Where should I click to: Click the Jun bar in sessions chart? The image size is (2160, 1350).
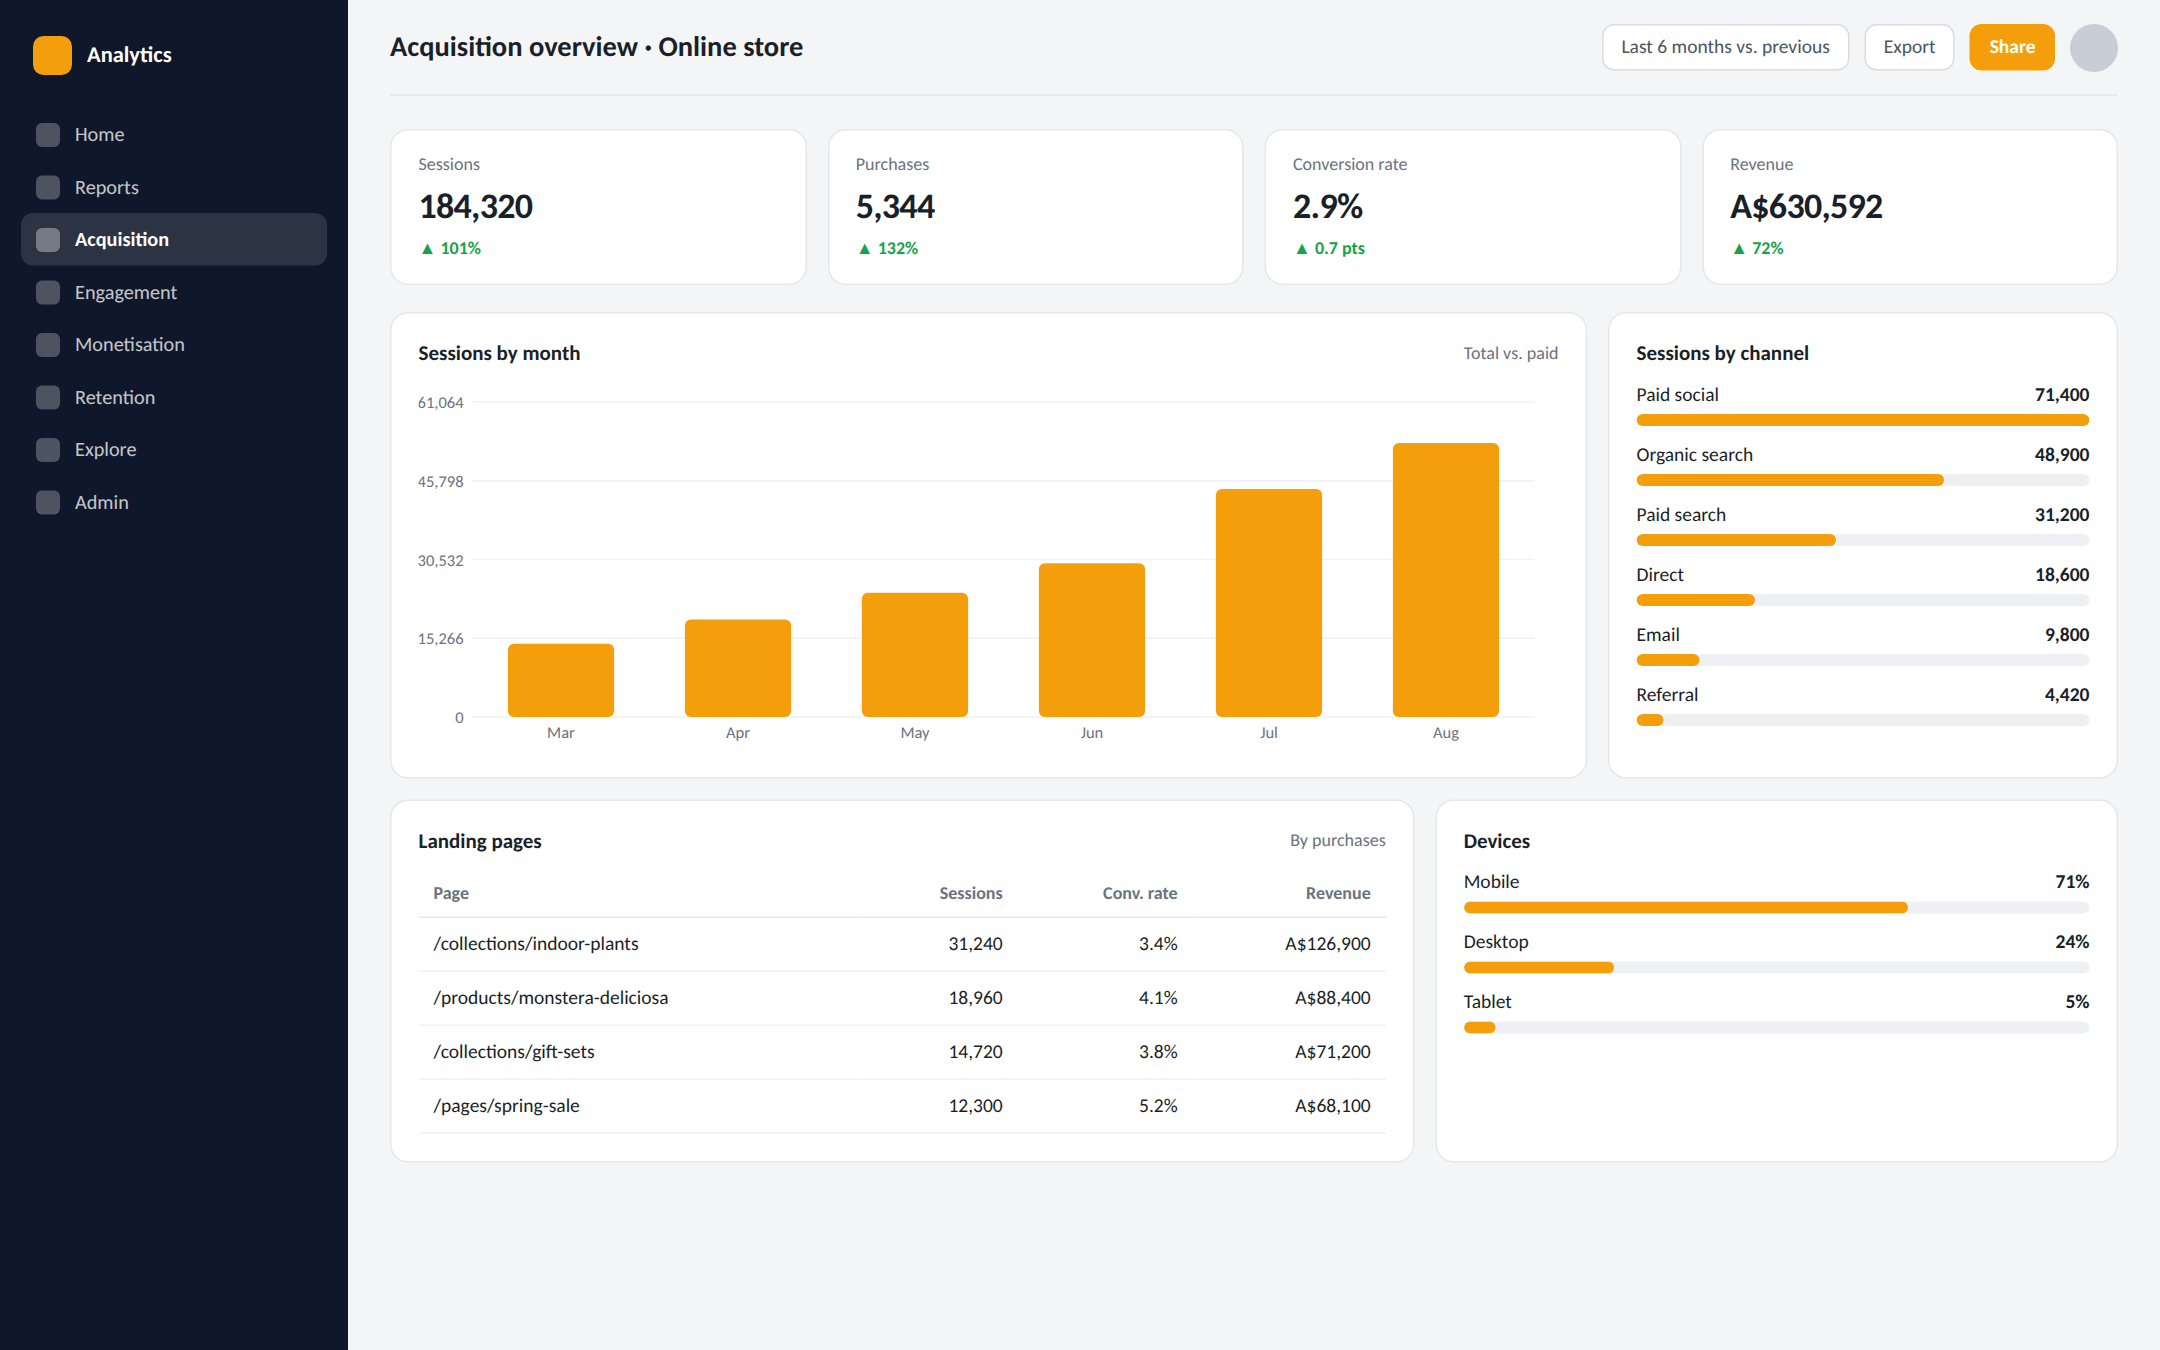(x=1092, y=640)
